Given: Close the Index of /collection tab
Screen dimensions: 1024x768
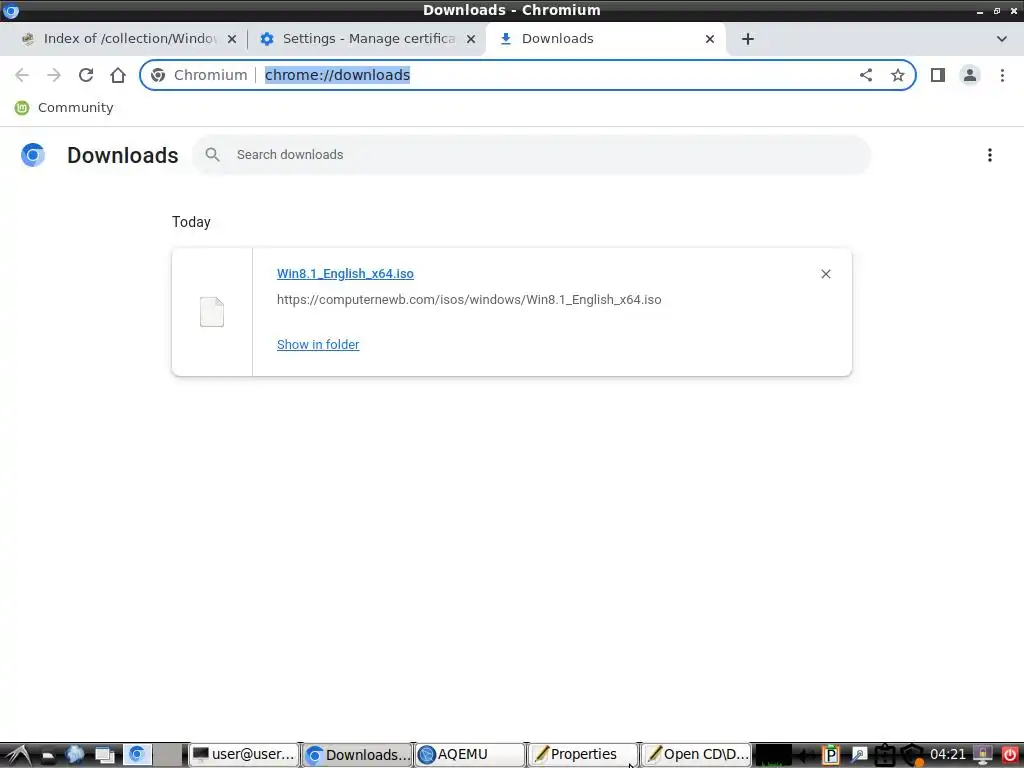Looking at the screenshot, I should pos(232,39).
